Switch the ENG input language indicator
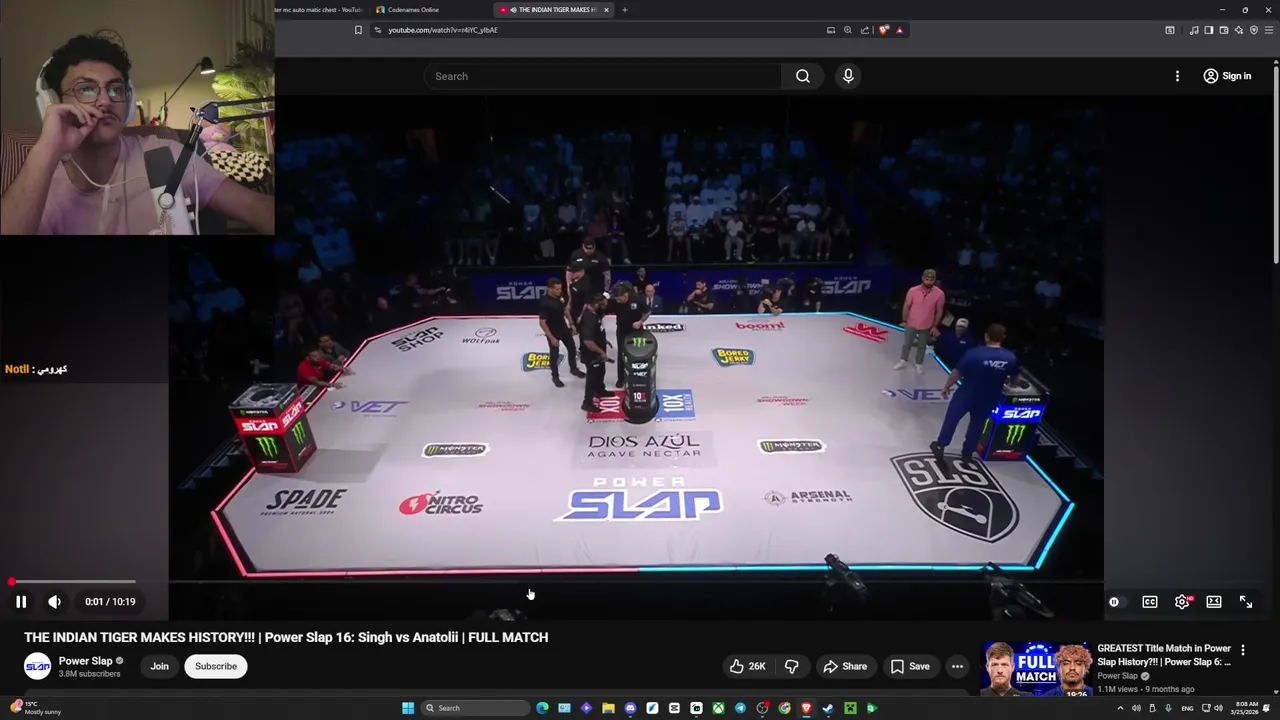Viewport: 1280px width, 720px height. [x=1187, y=708]
